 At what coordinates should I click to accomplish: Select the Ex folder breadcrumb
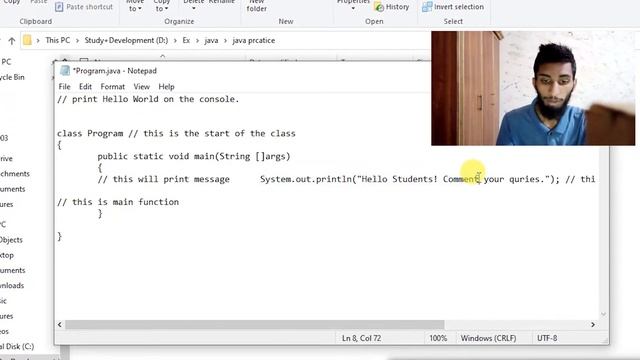click(x=186, y=40)
